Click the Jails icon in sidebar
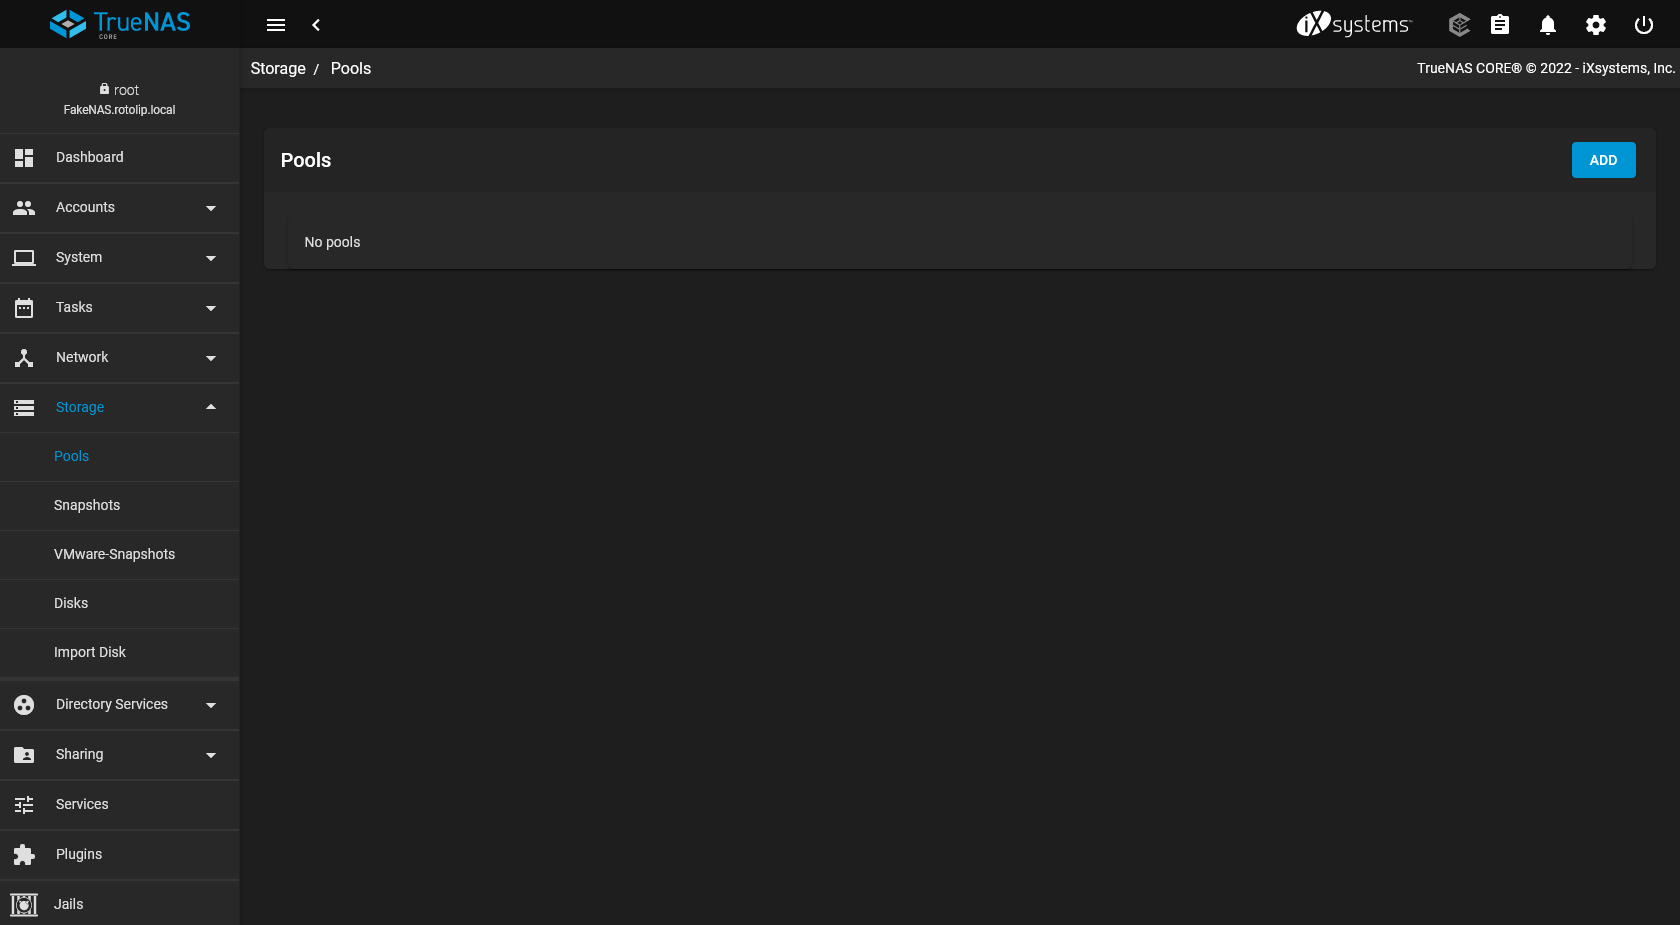Screen dimensions: 1680x925 [24, 905]
